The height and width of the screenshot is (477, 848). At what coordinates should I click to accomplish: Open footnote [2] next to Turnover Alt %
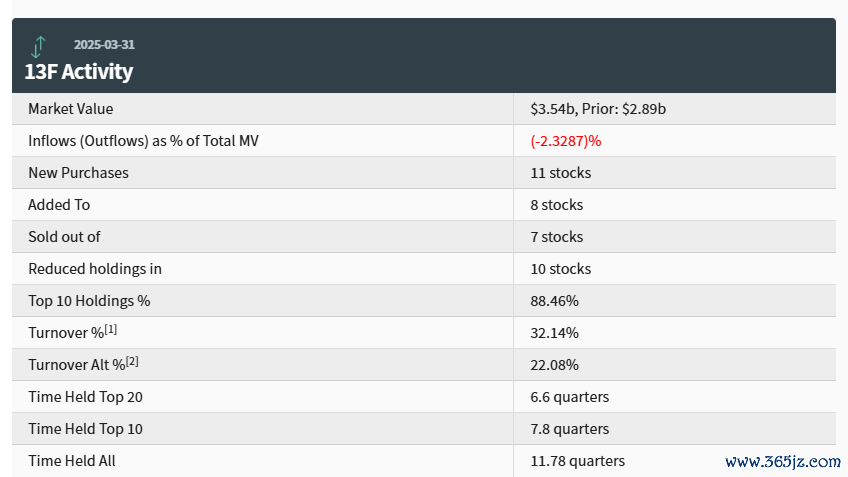[132, 361]
